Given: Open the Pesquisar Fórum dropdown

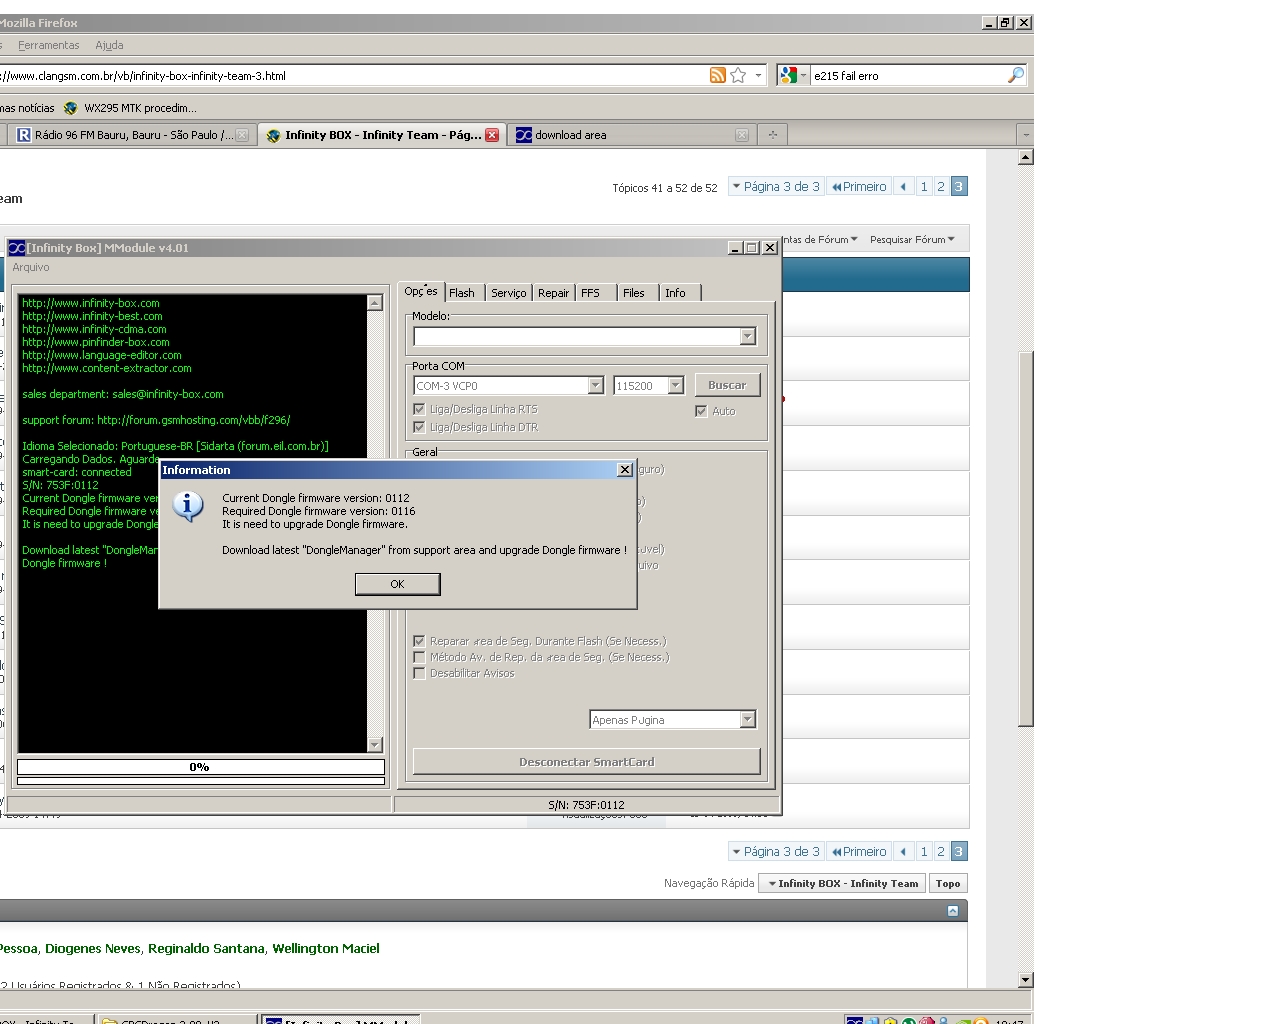Looking at the screenshot, I should 912,240.
